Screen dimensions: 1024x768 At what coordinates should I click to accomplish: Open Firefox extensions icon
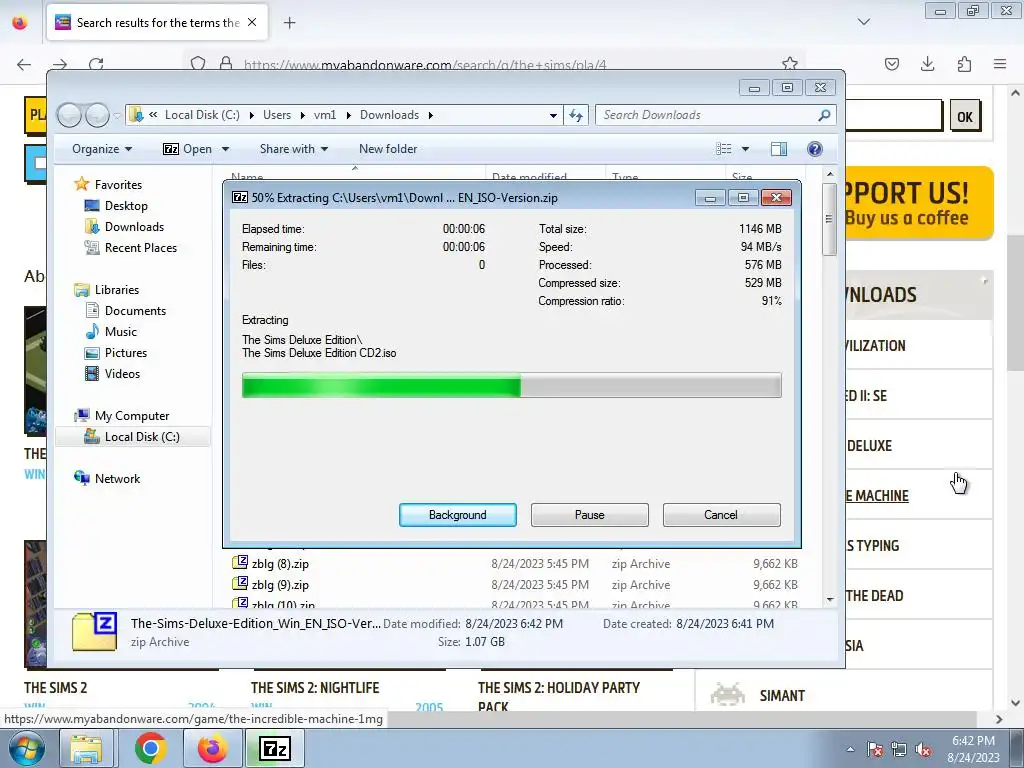pyautogui.click(x=964, y=63)
